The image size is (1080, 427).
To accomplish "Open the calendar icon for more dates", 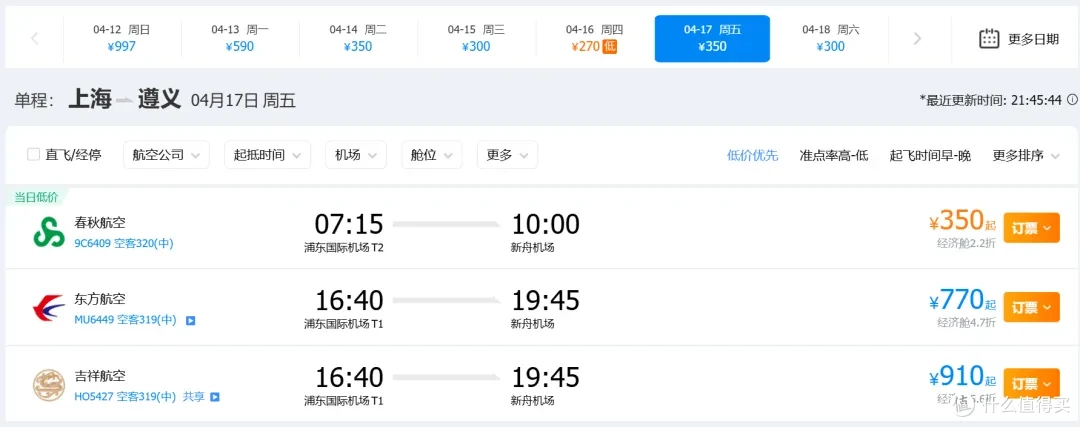I will point(989,39).
